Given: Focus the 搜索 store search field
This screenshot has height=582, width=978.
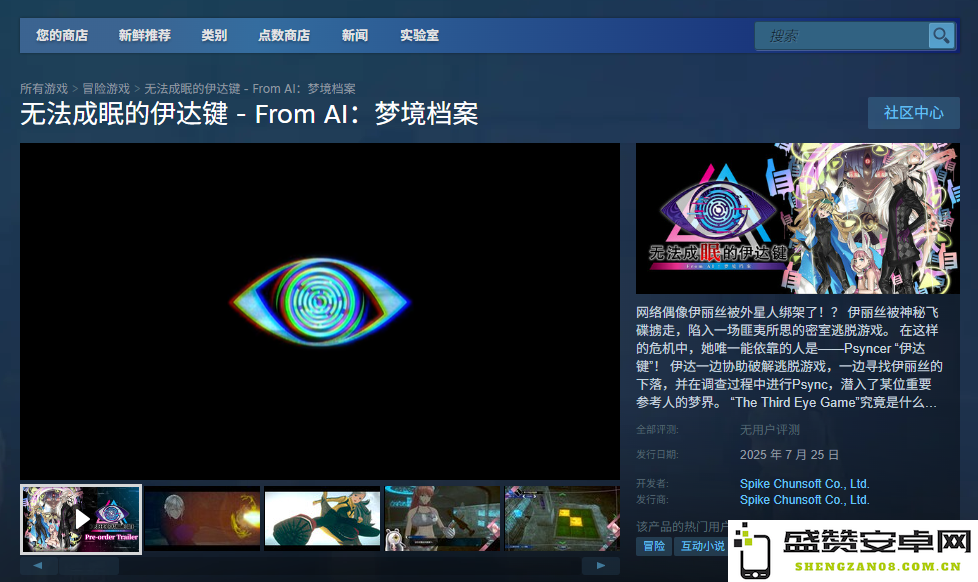Looking at the screenshot, I should (x=841, y=36).
